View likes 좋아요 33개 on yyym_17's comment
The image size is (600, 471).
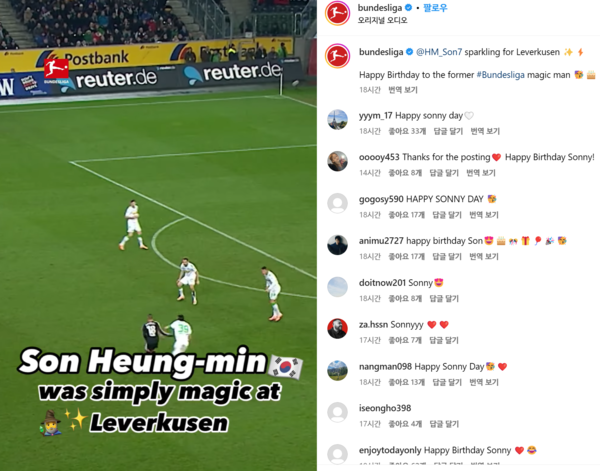407,132
